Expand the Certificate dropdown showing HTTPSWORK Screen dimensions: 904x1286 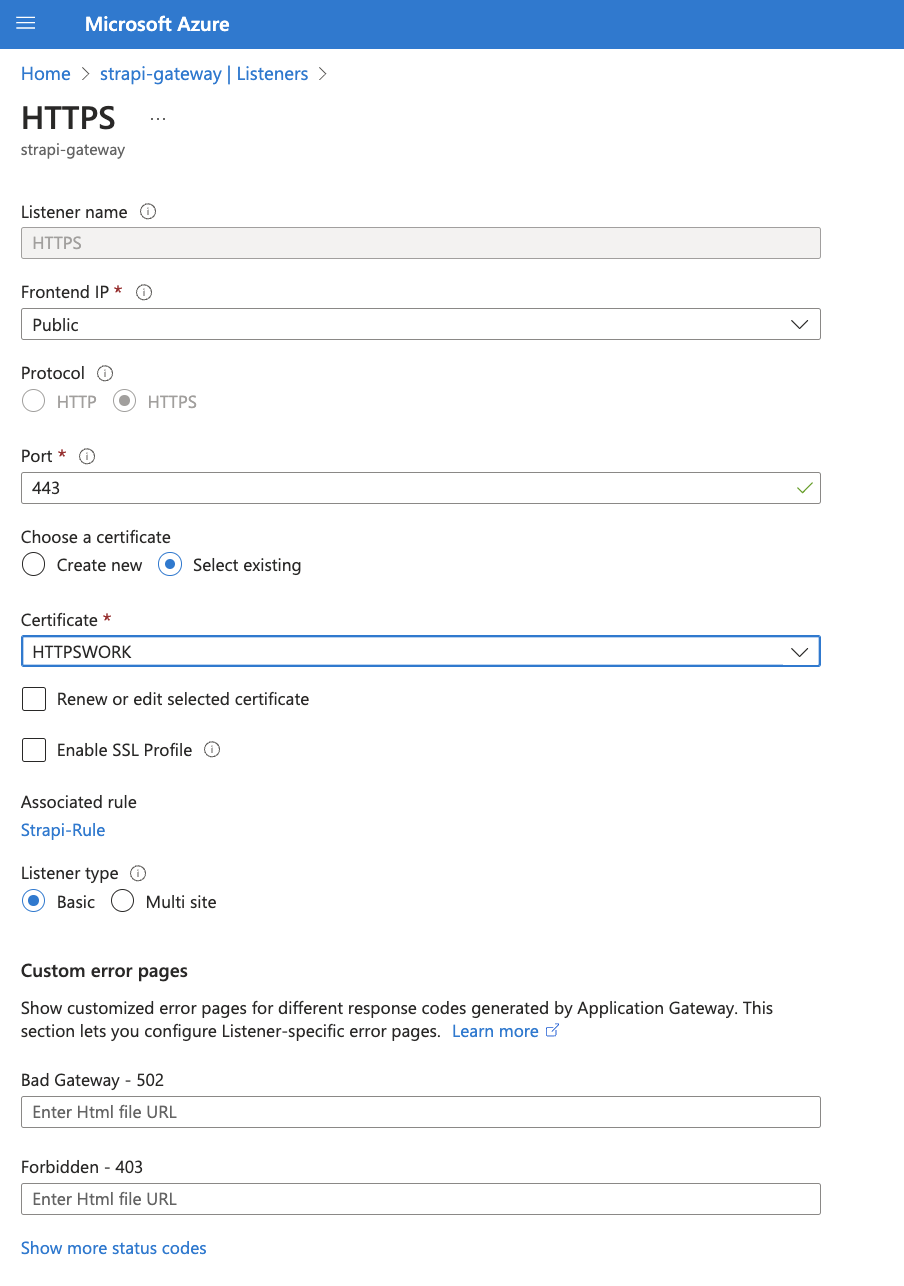point(799,651)
